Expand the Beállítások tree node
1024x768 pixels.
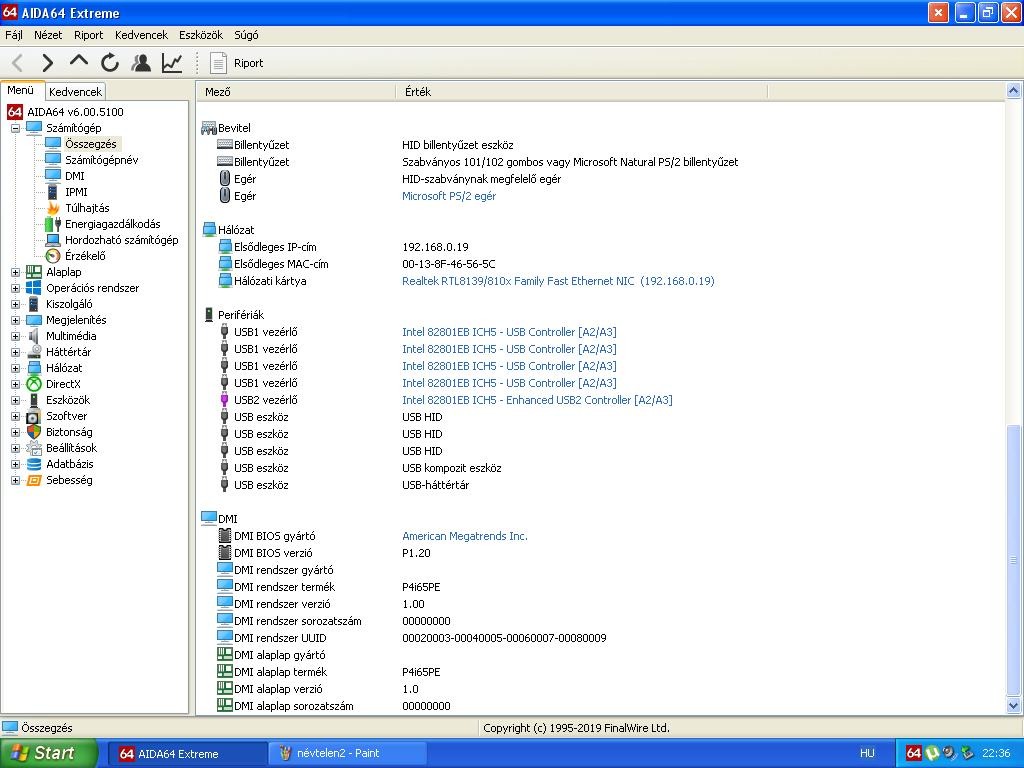click(15, 448)
